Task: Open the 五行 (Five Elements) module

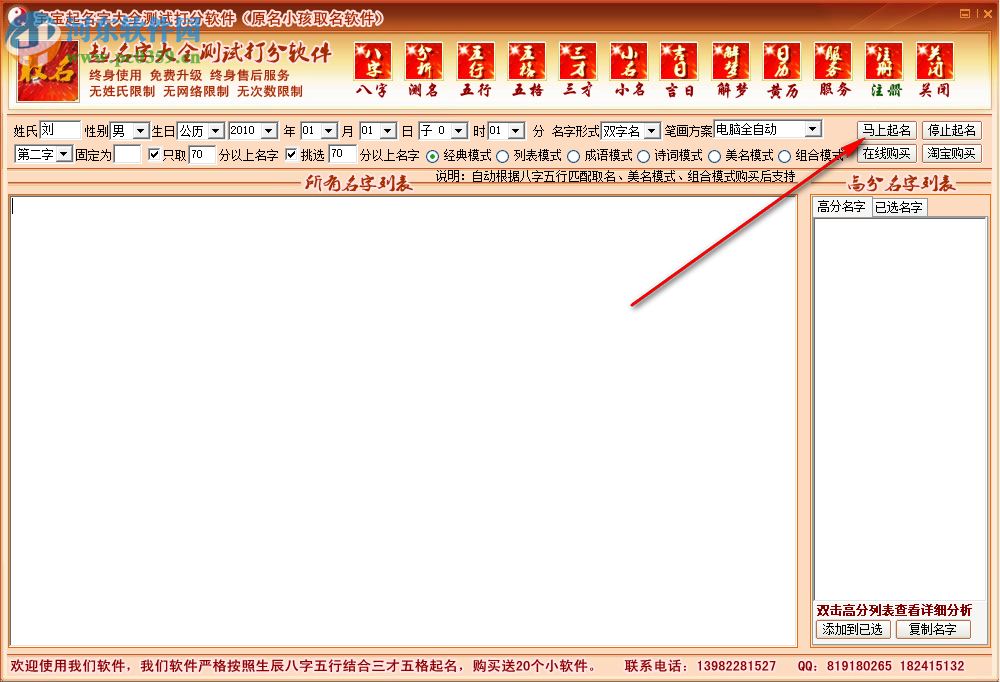Action: [x=475, y=62]
